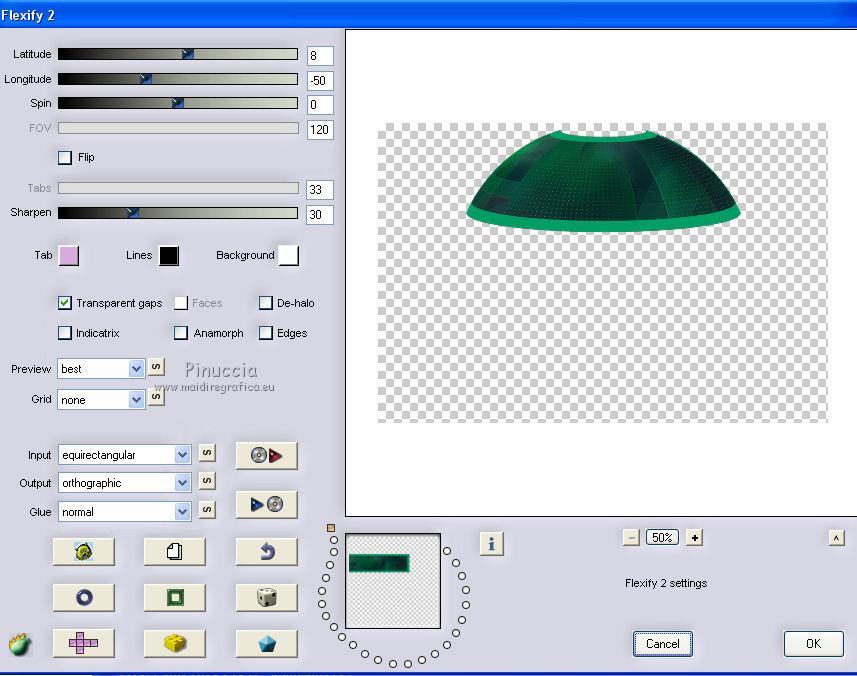Open the Tab color swatch
The width and height of the screenshot is (857, 676).
tap(69, 256)
